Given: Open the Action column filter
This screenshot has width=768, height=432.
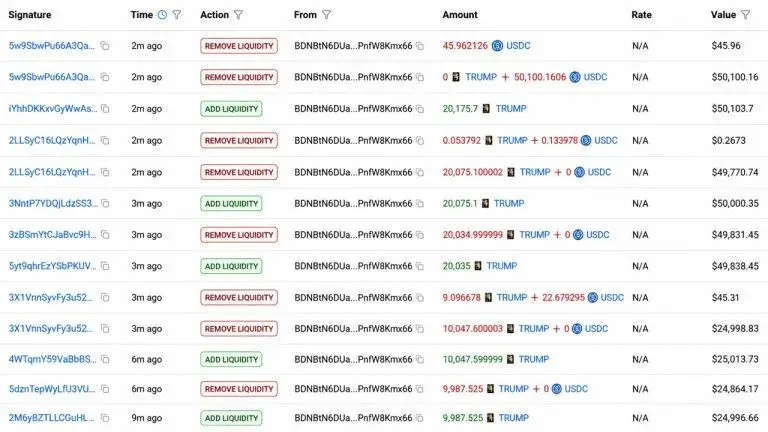Looking at the screenshot, I should (x=239, y=15).
